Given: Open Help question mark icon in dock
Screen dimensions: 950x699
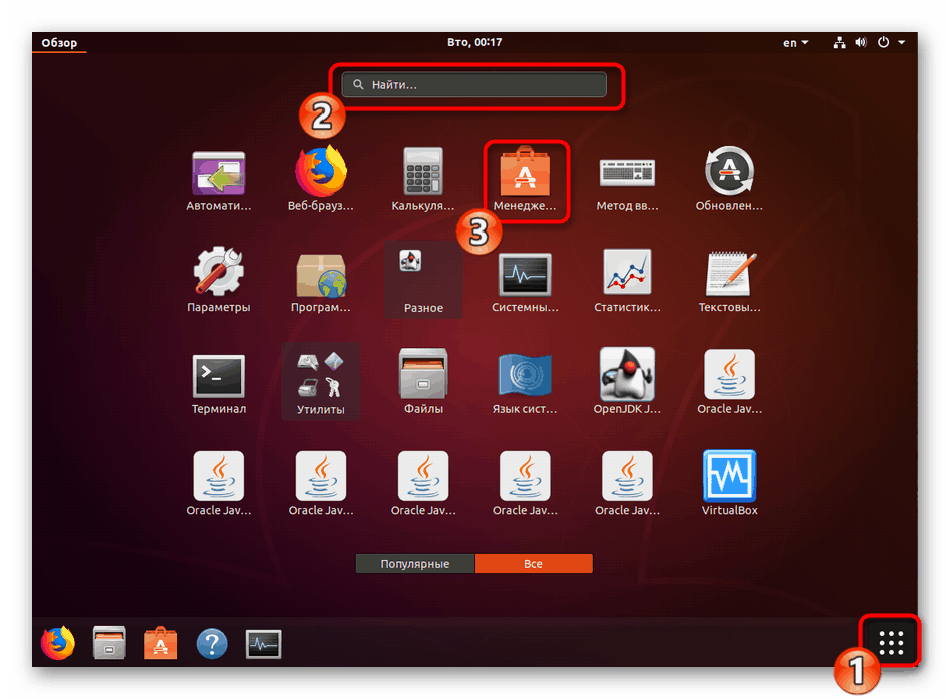Looking at the screenshot, I should [212, 643].
